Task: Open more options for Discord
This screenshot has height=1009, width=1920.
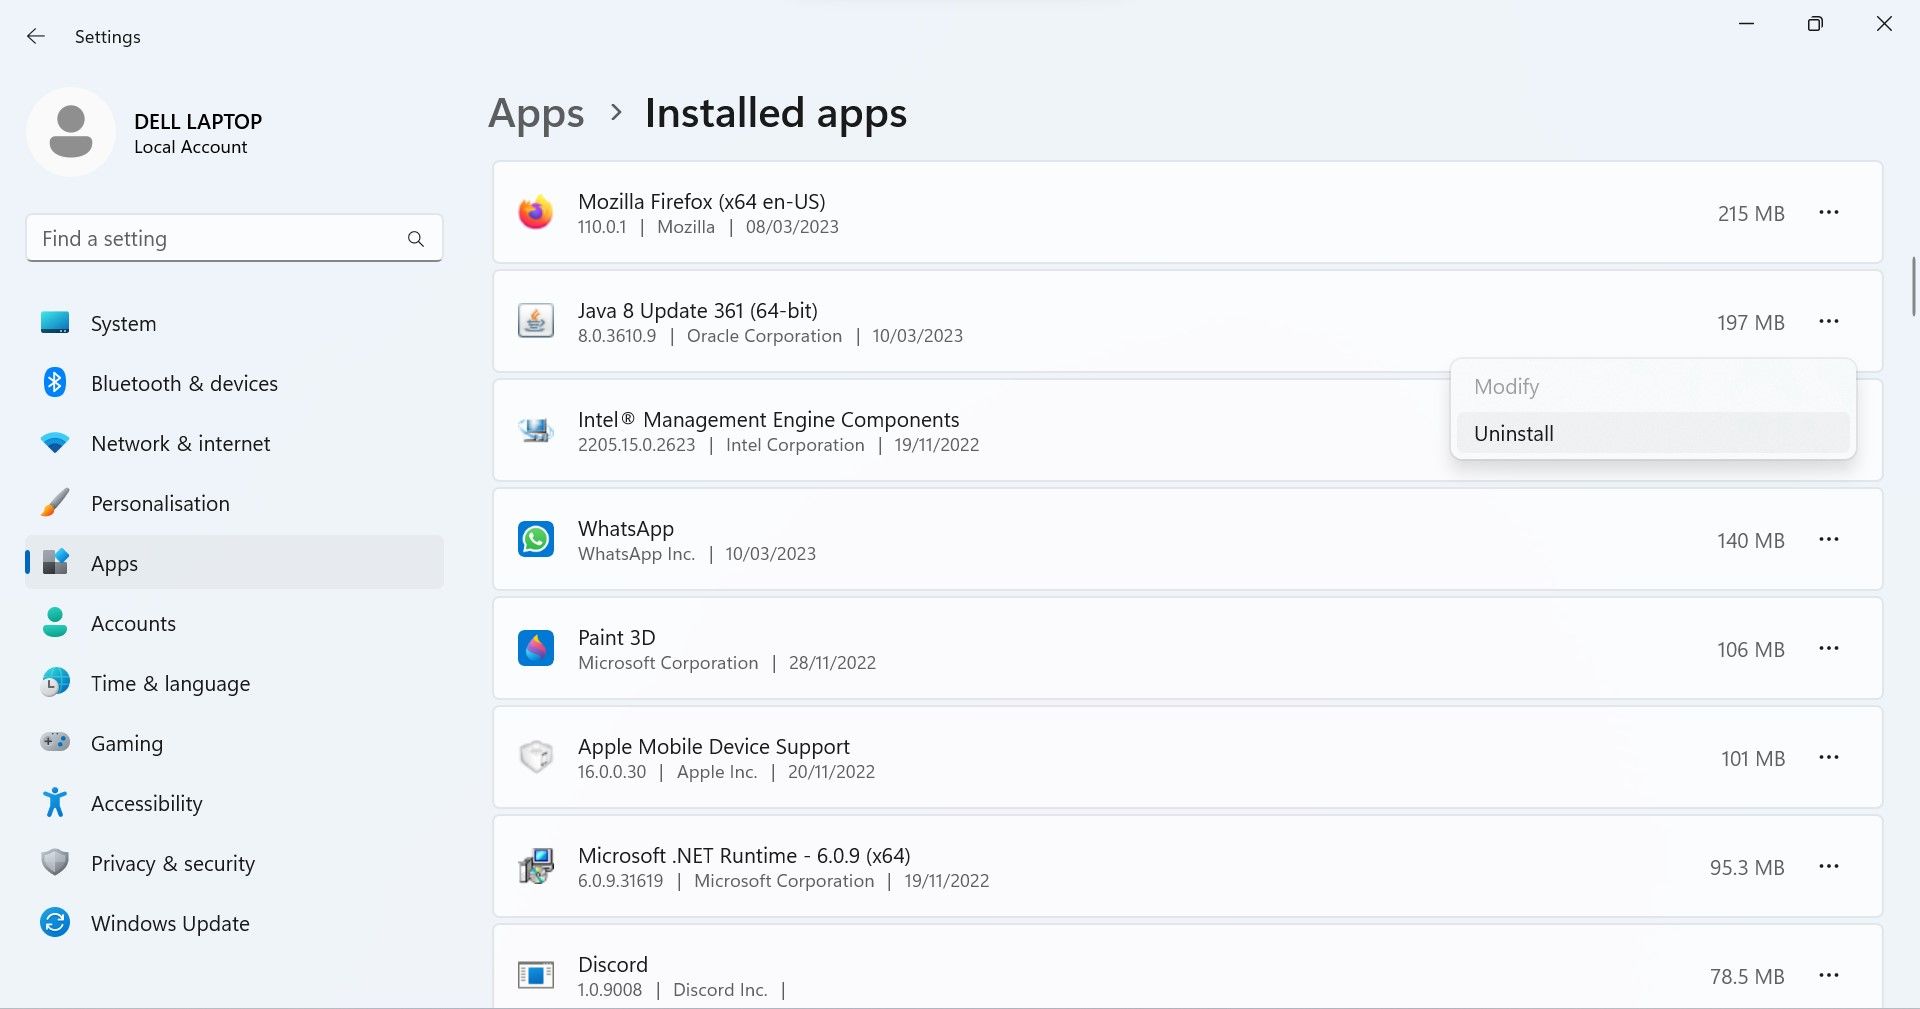Action: [1829, 975]
